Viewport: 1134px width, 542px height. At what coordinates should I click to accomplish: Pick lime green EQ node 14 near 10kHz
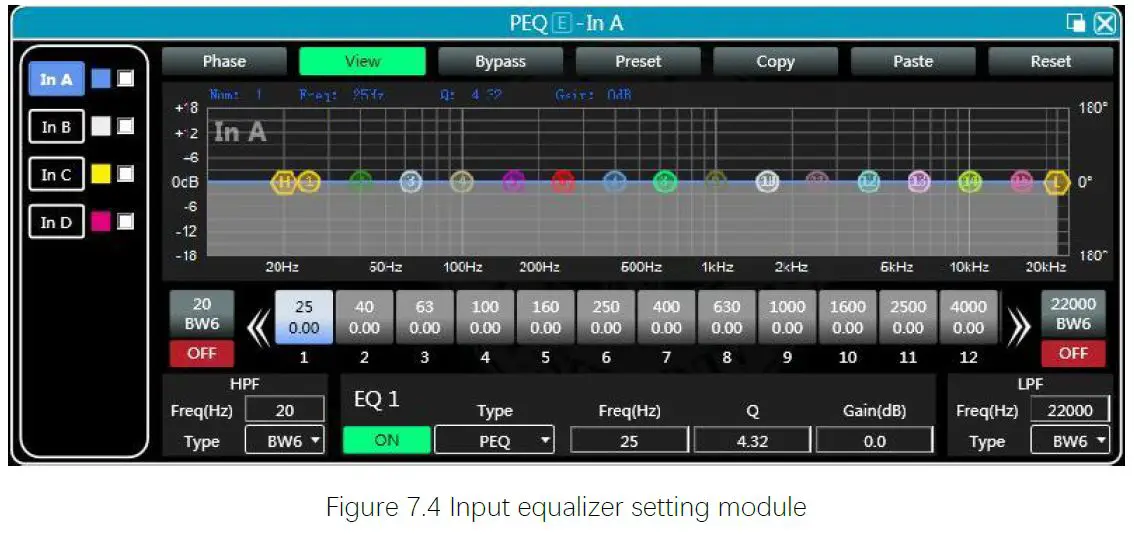click(970, 182)
